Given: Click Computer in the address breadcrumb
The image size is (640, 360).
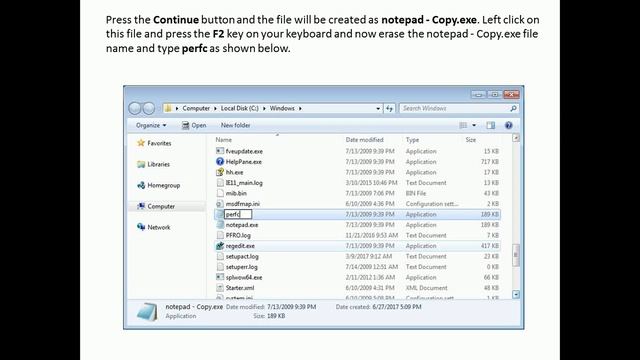Looking at the screenshot, I should (x=196, y=108).
